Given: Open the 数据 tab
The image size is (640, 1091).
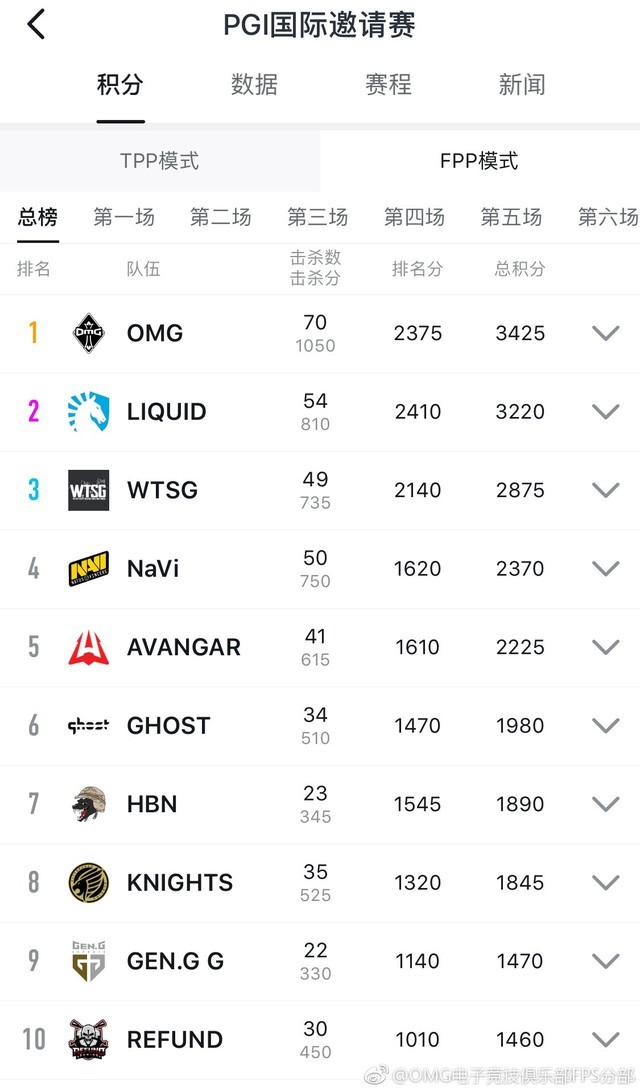Looking at the screenshot, I should point(254,85).
